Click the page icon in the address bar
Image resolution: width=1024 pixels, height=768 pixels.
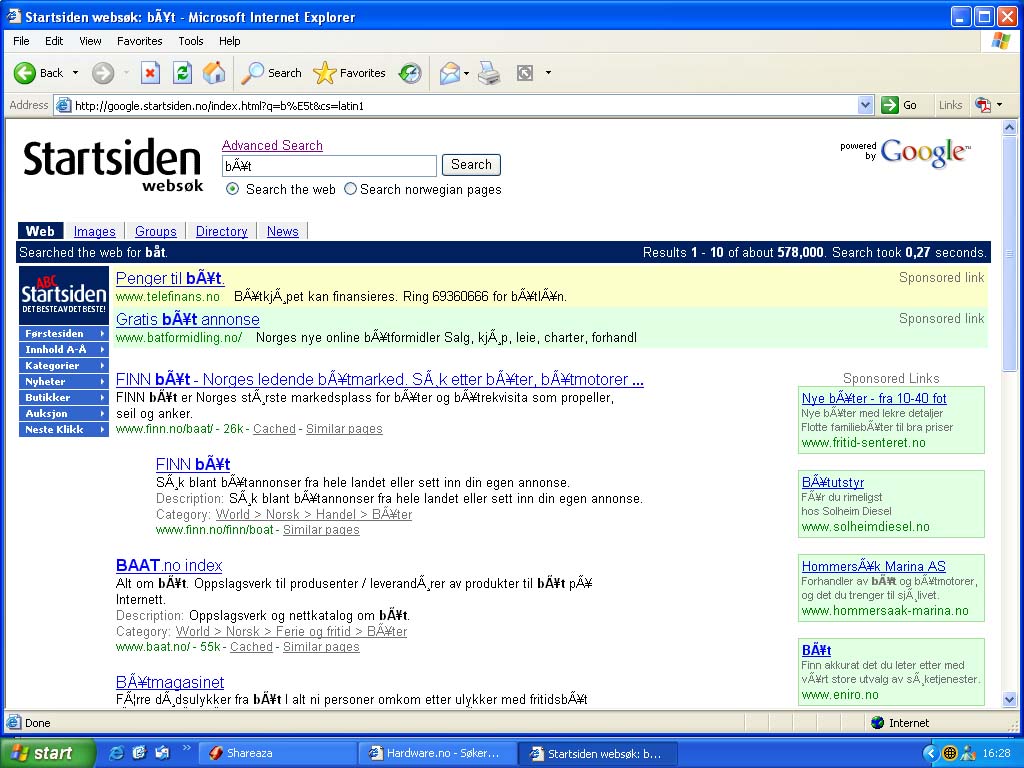(x=63, y=105)
